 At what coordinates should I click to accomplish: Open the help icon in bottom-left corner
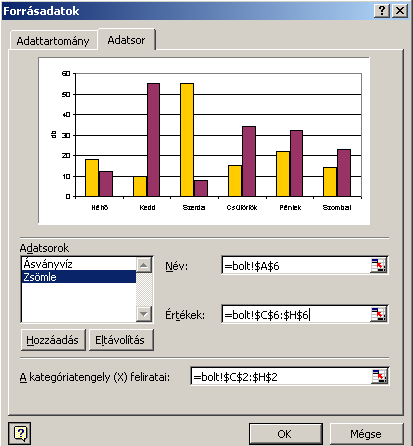[x=20, y=433]
